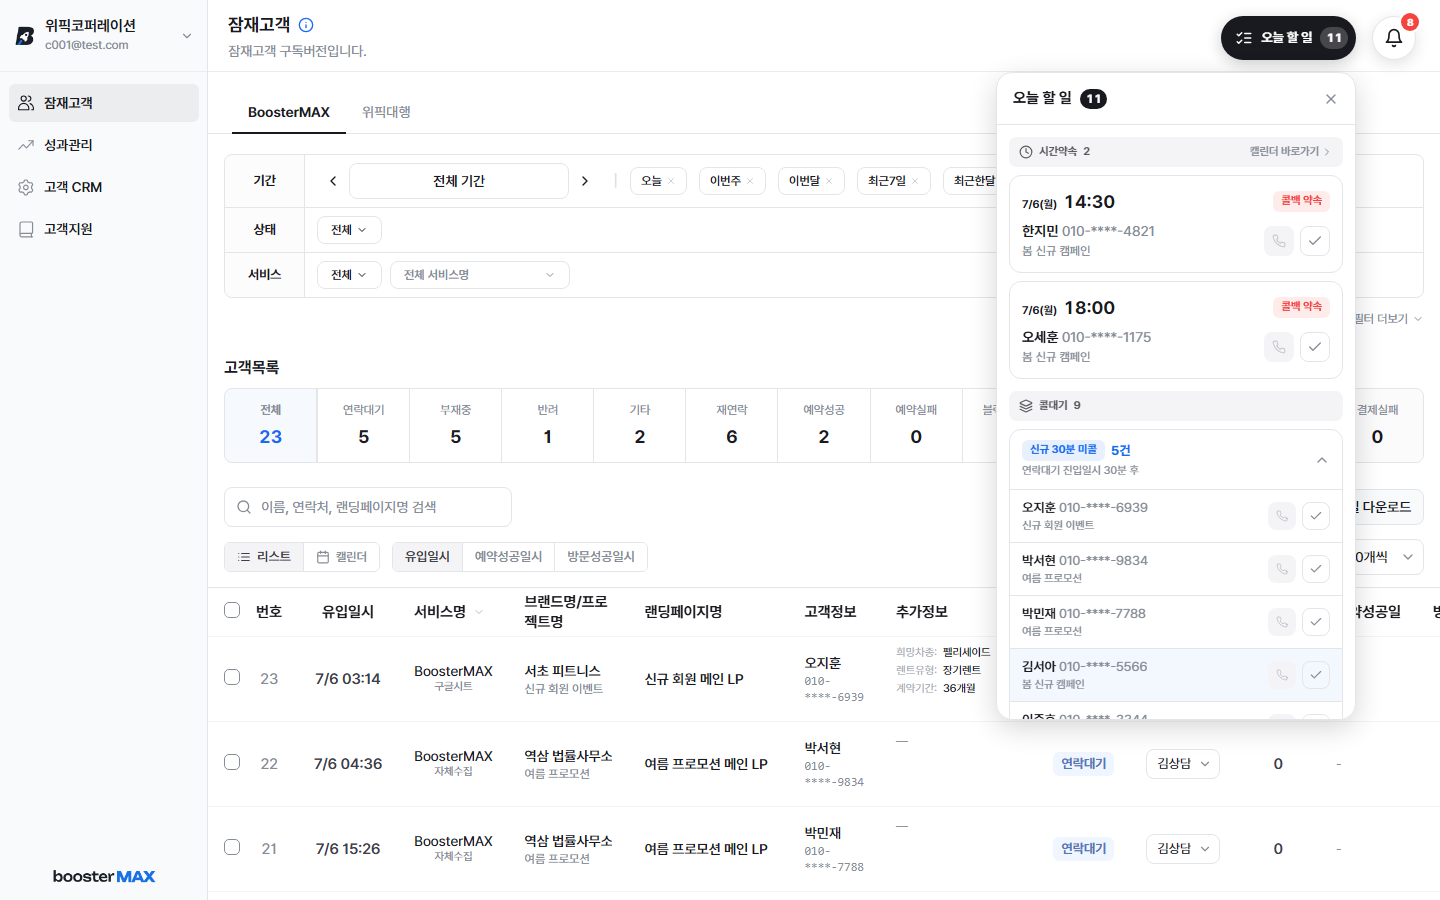Collapse the 신규 30분 미콜 group
The height and width of the screenshot is (900, 1440).
click(1322, 460)
